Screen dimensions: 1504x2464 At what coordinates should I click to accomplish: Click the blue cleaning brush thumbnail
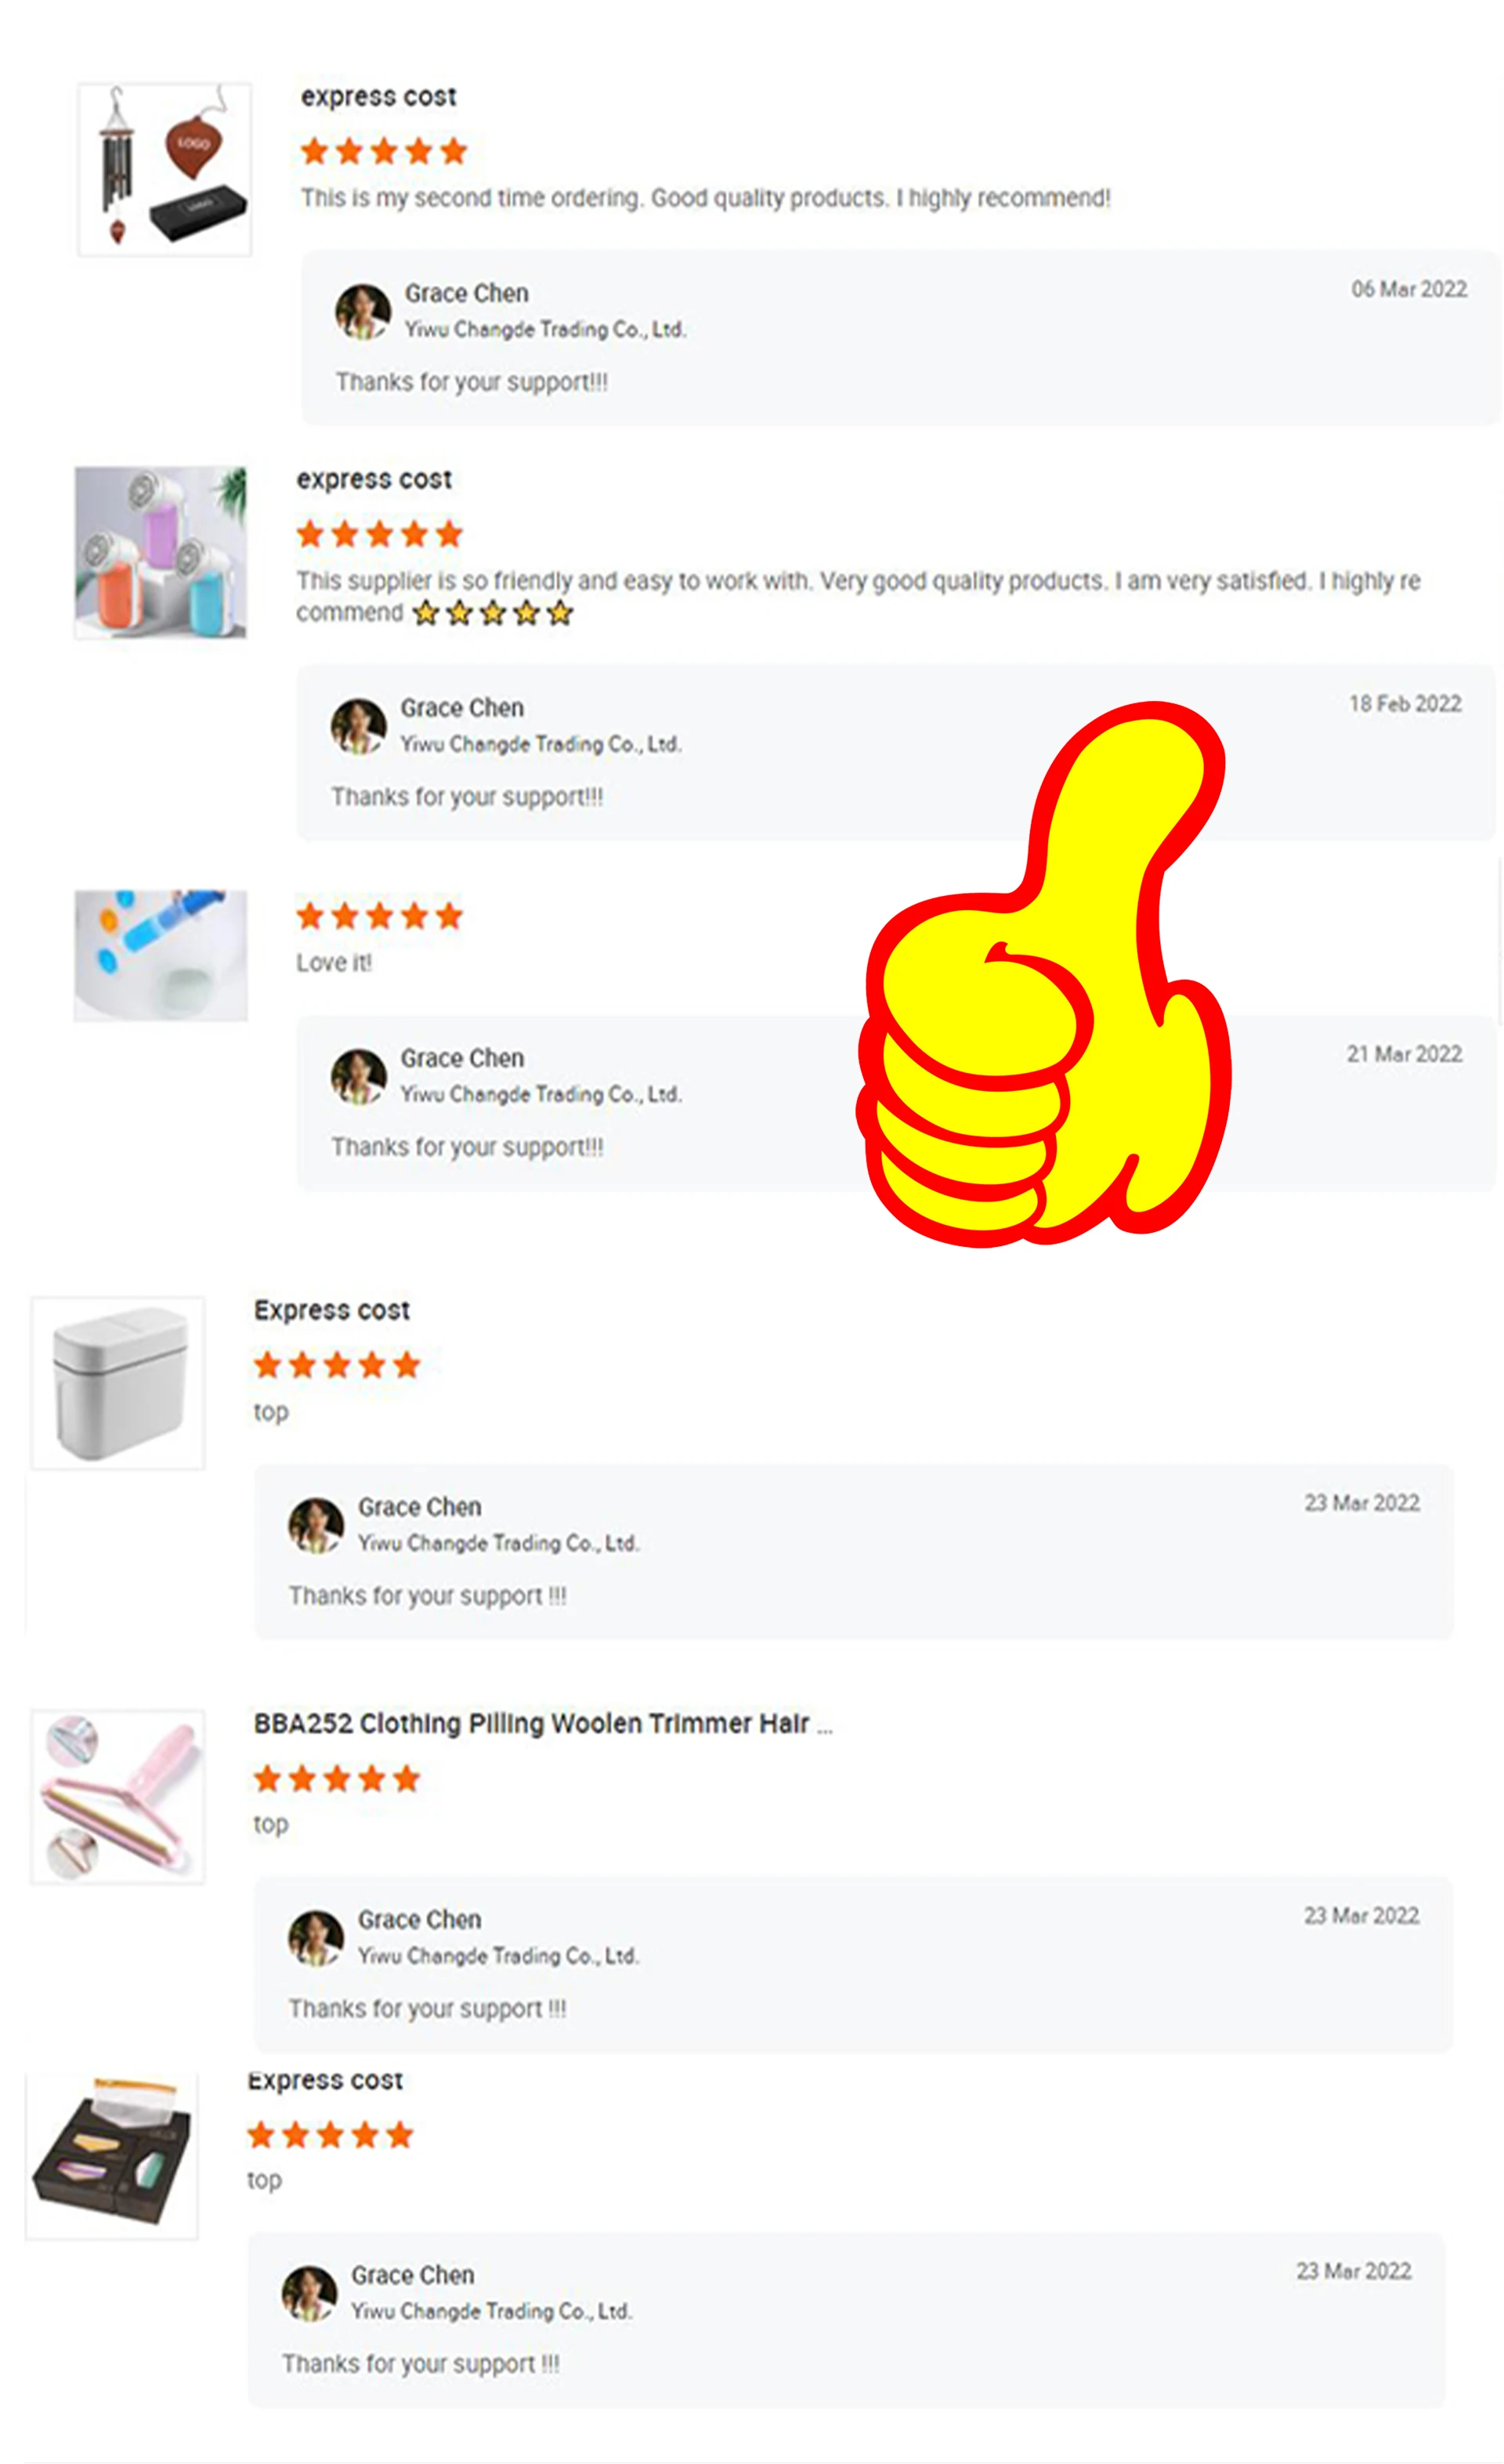(160, 955)
